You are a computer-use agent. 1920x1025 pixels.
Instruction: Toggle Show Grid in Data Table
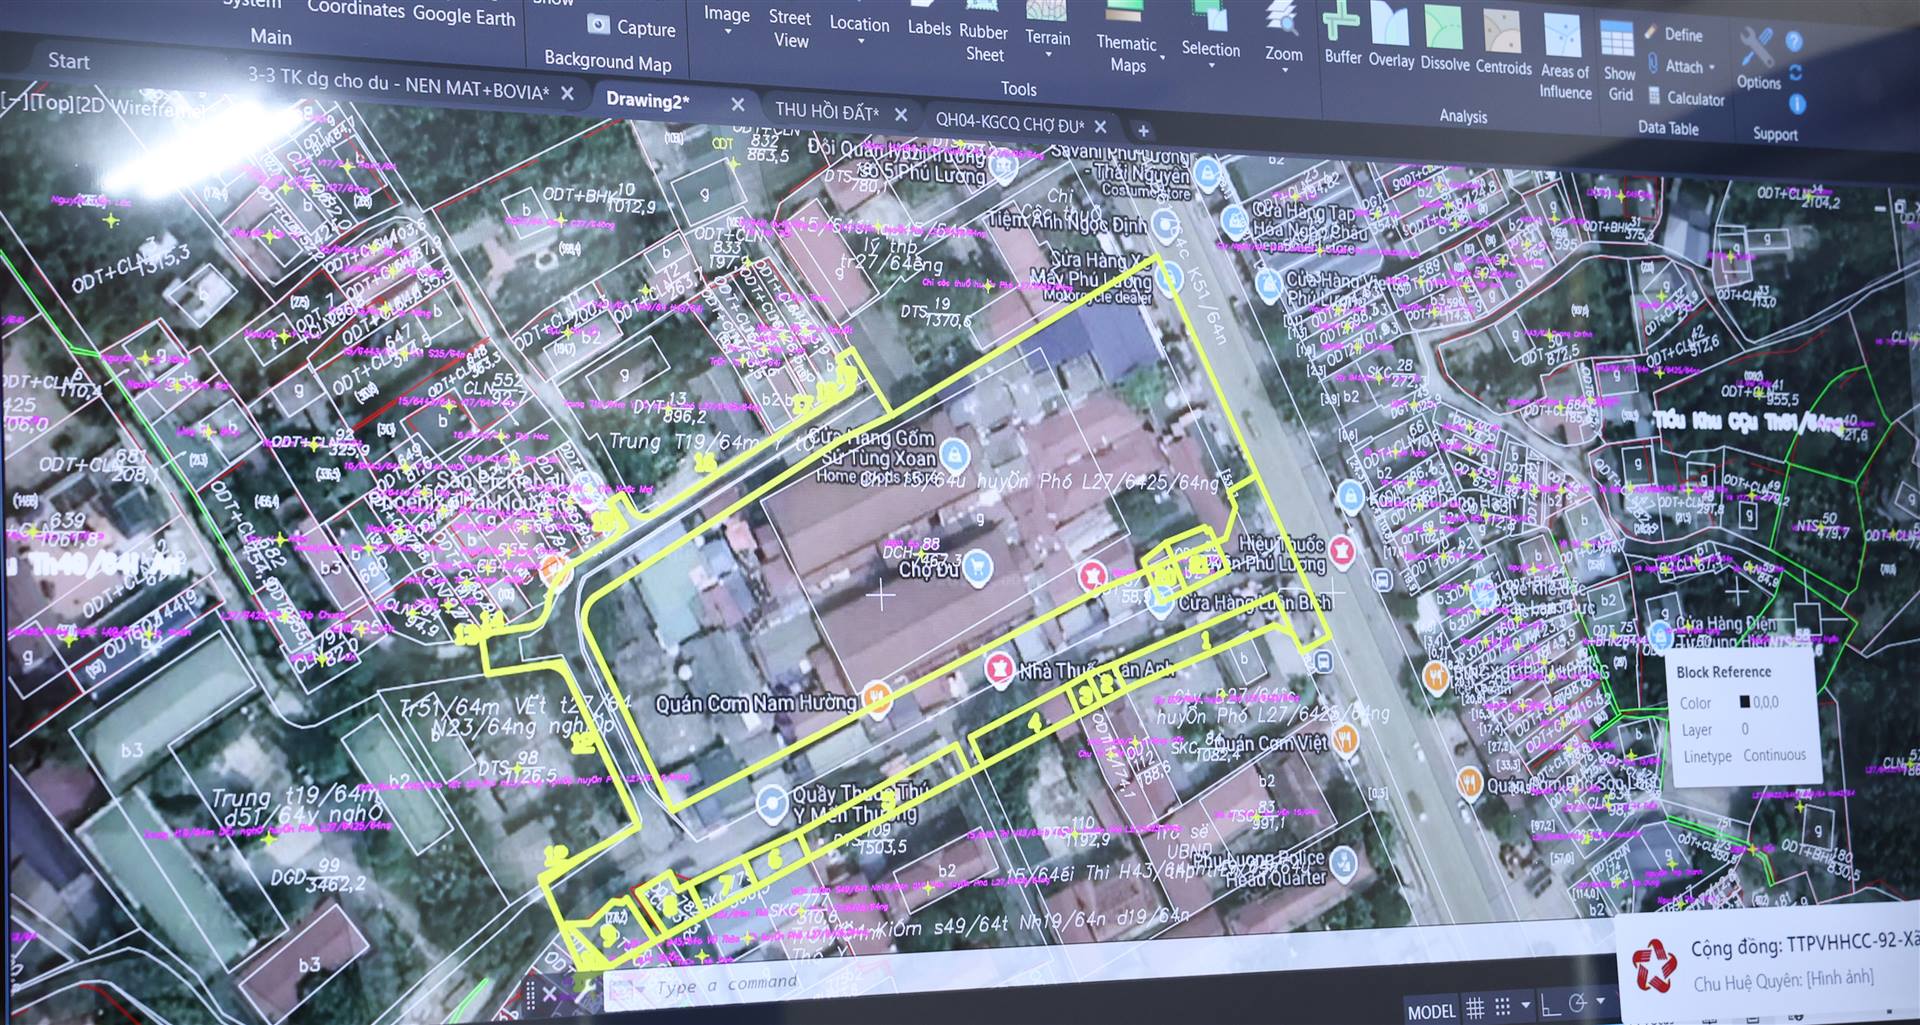1619,63
